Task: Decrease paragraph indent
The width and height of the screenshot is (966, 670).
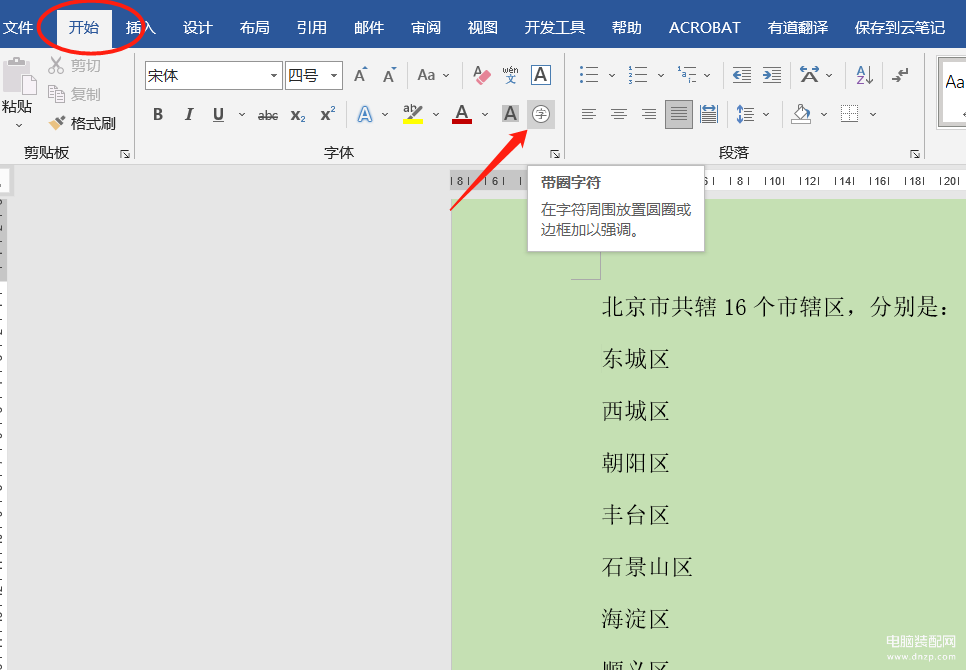Action: [x=742, y=75]
